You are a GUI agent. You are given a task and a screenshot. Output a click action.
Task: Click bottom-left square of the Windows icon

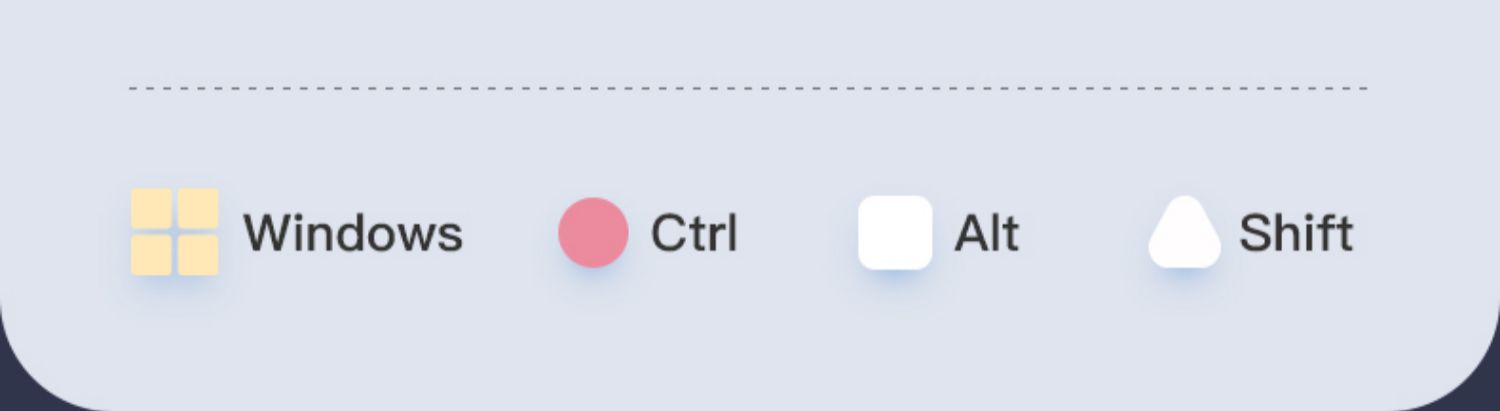click(x=153, y=255)
